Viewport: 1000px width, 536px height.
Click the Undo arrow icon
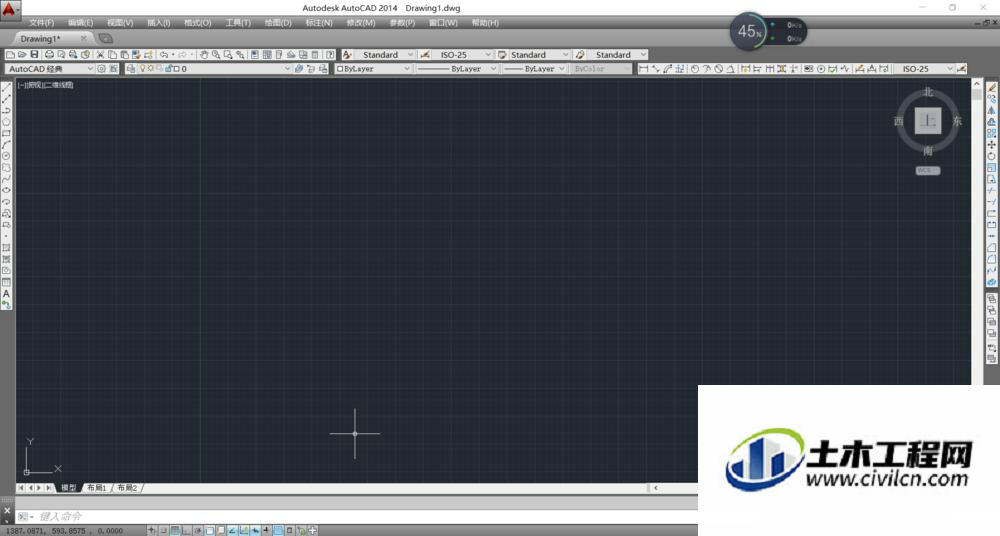coord(164,55)
